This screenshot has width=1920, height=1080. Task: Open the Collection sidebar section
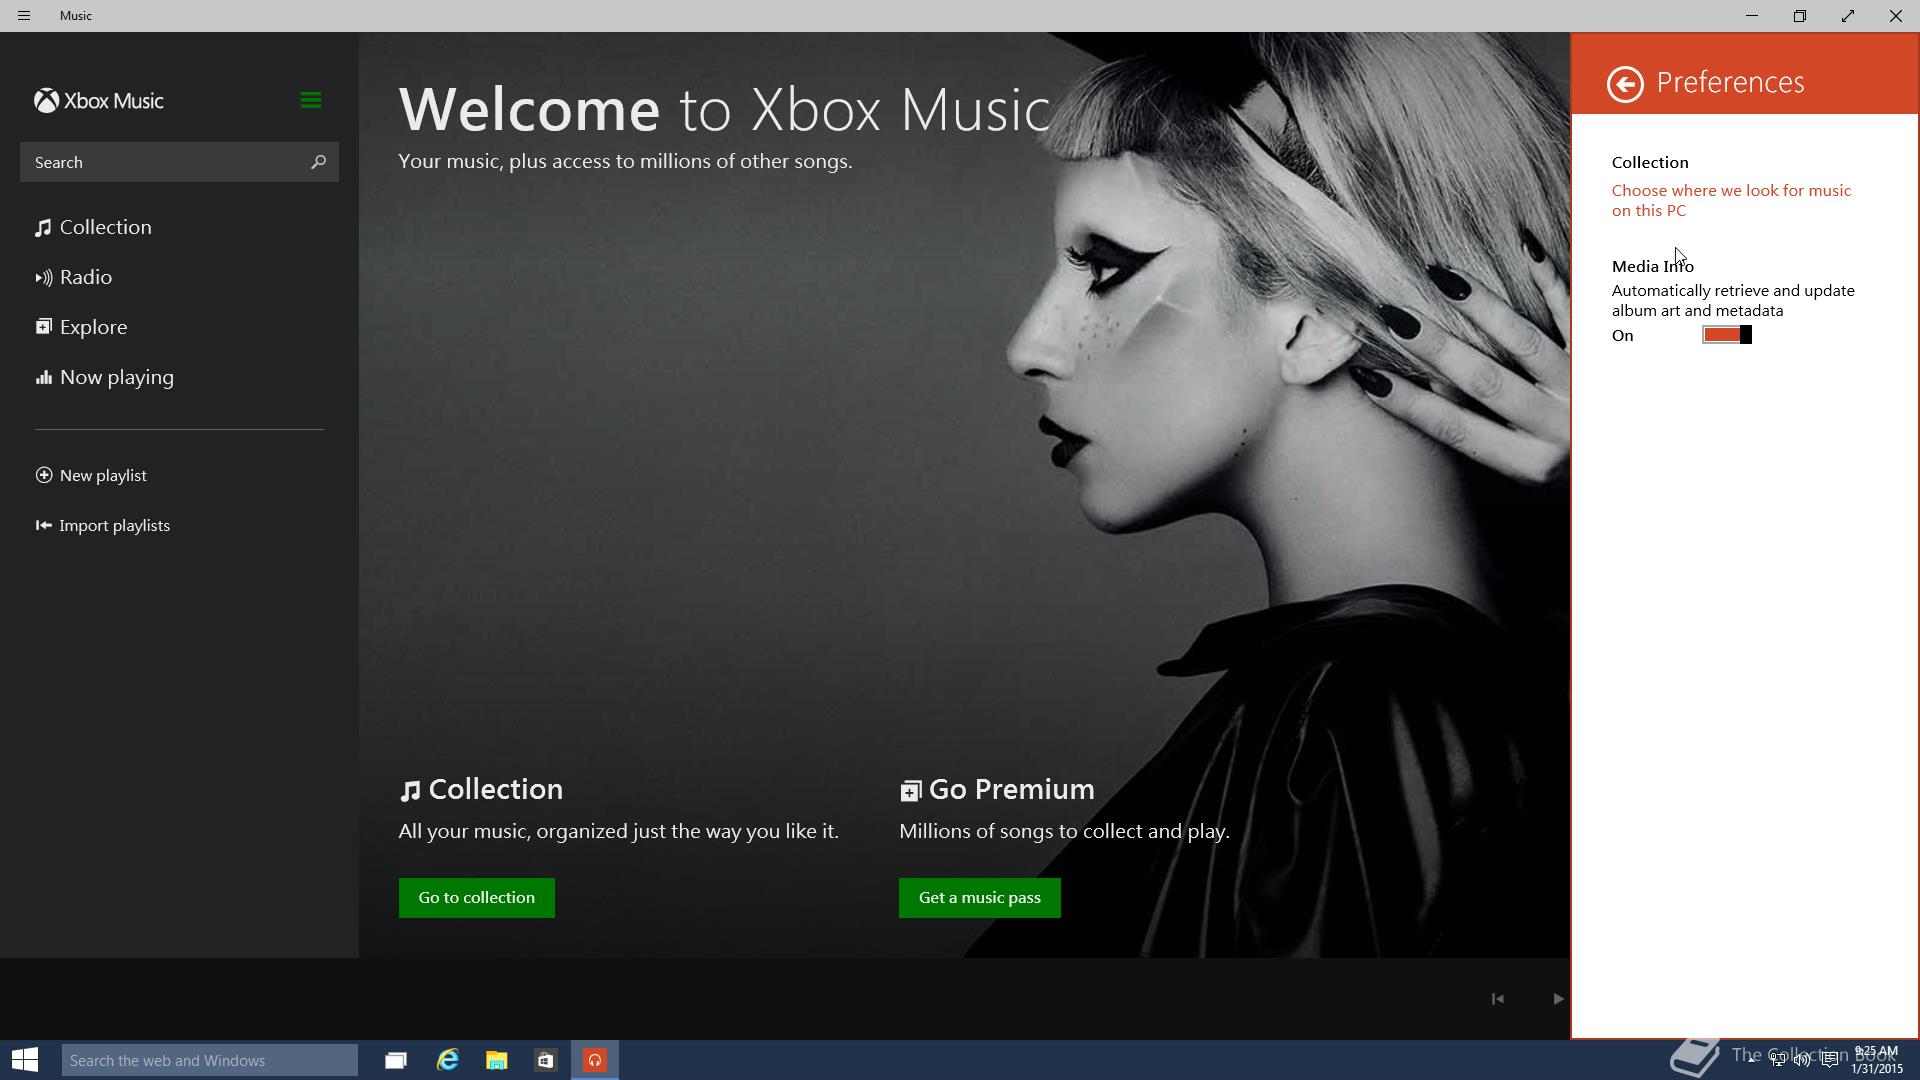coord(105,227)
